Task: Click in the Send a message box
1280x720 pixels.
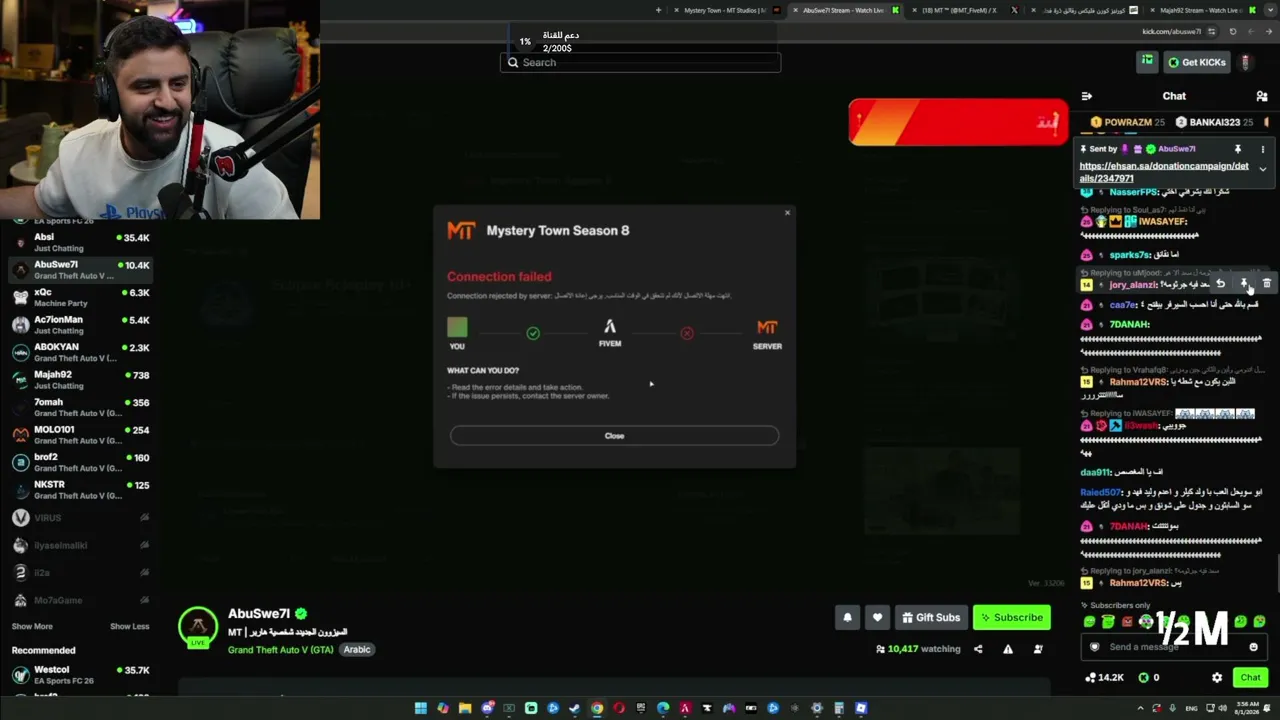Action: 1174,647
